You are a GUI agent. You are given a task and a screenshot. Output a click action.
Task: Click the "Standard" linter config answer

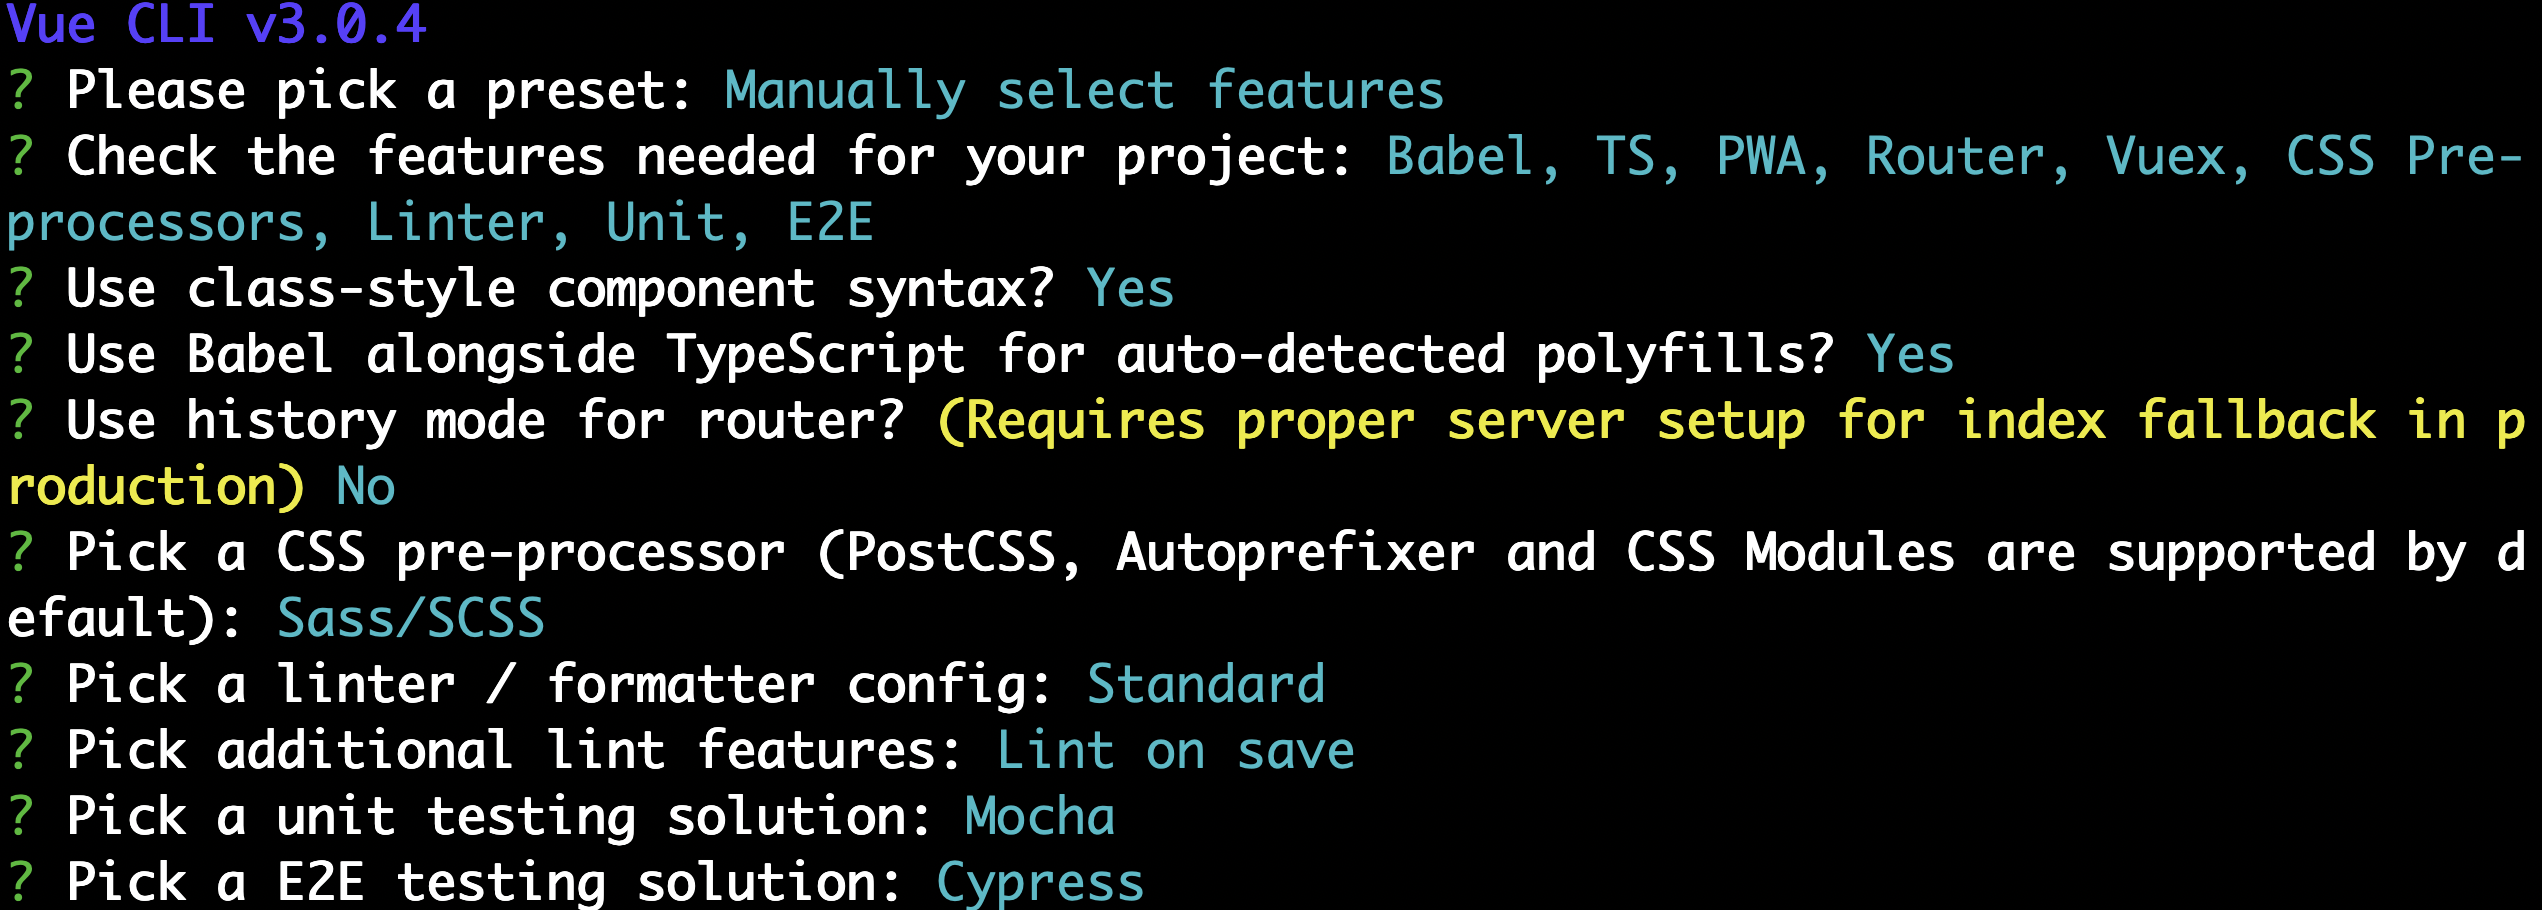pyautogui.click(x=1206, y=685)
